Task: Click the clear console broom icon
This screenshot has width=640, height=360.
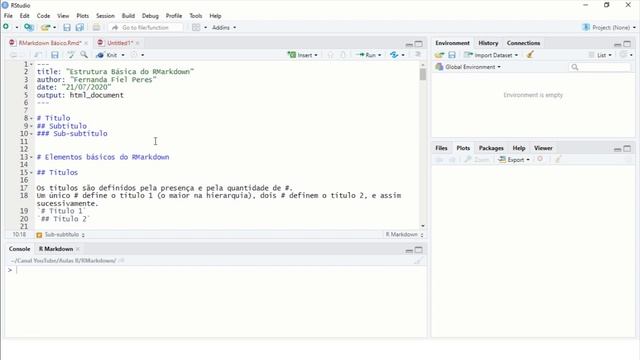Action: click(418, 261)
